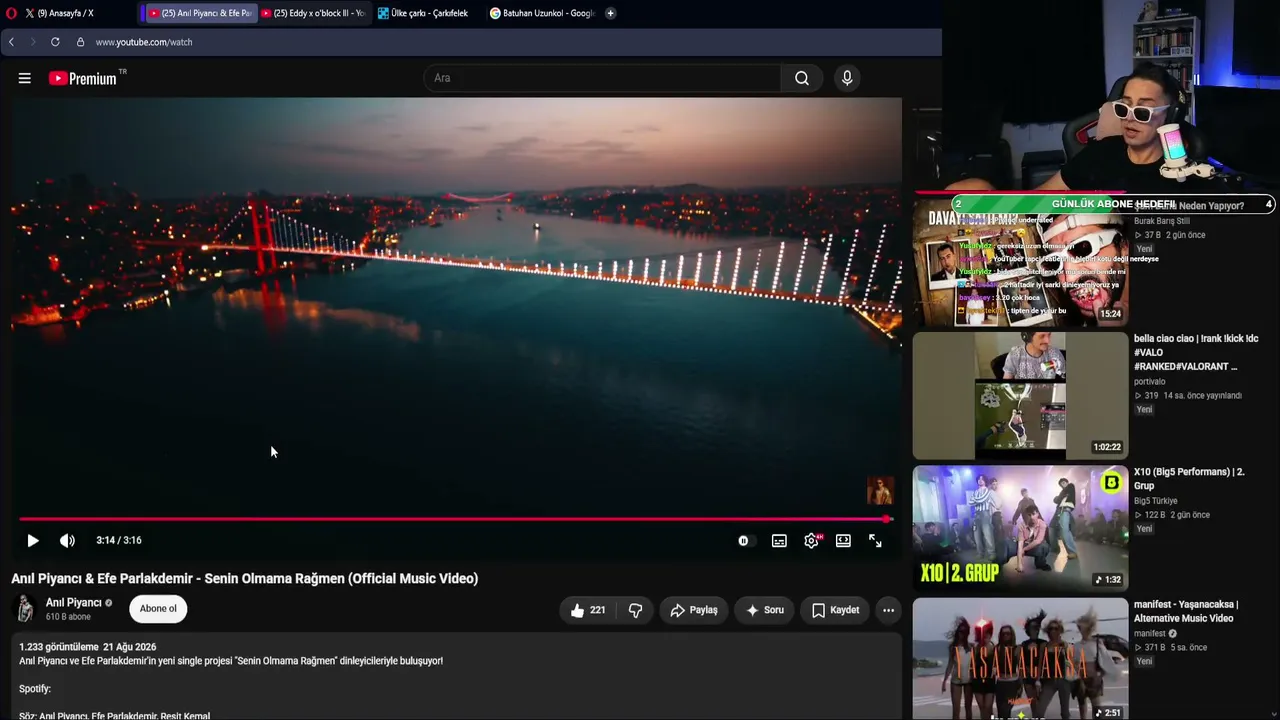The width and height of the screenshot is (1280, 720).
Task: Toggle subtitles in the video player
Action: 779,540
